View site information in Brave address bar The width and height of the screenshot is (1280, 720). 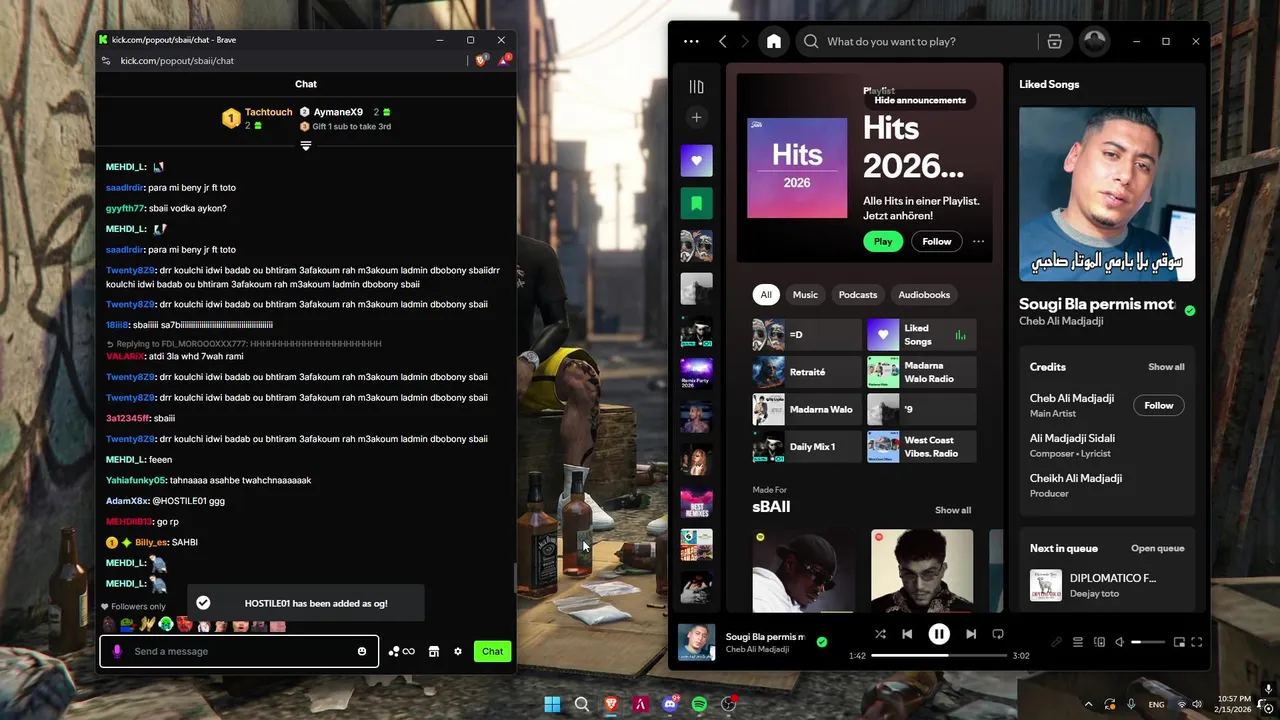[x=106, y=61]
